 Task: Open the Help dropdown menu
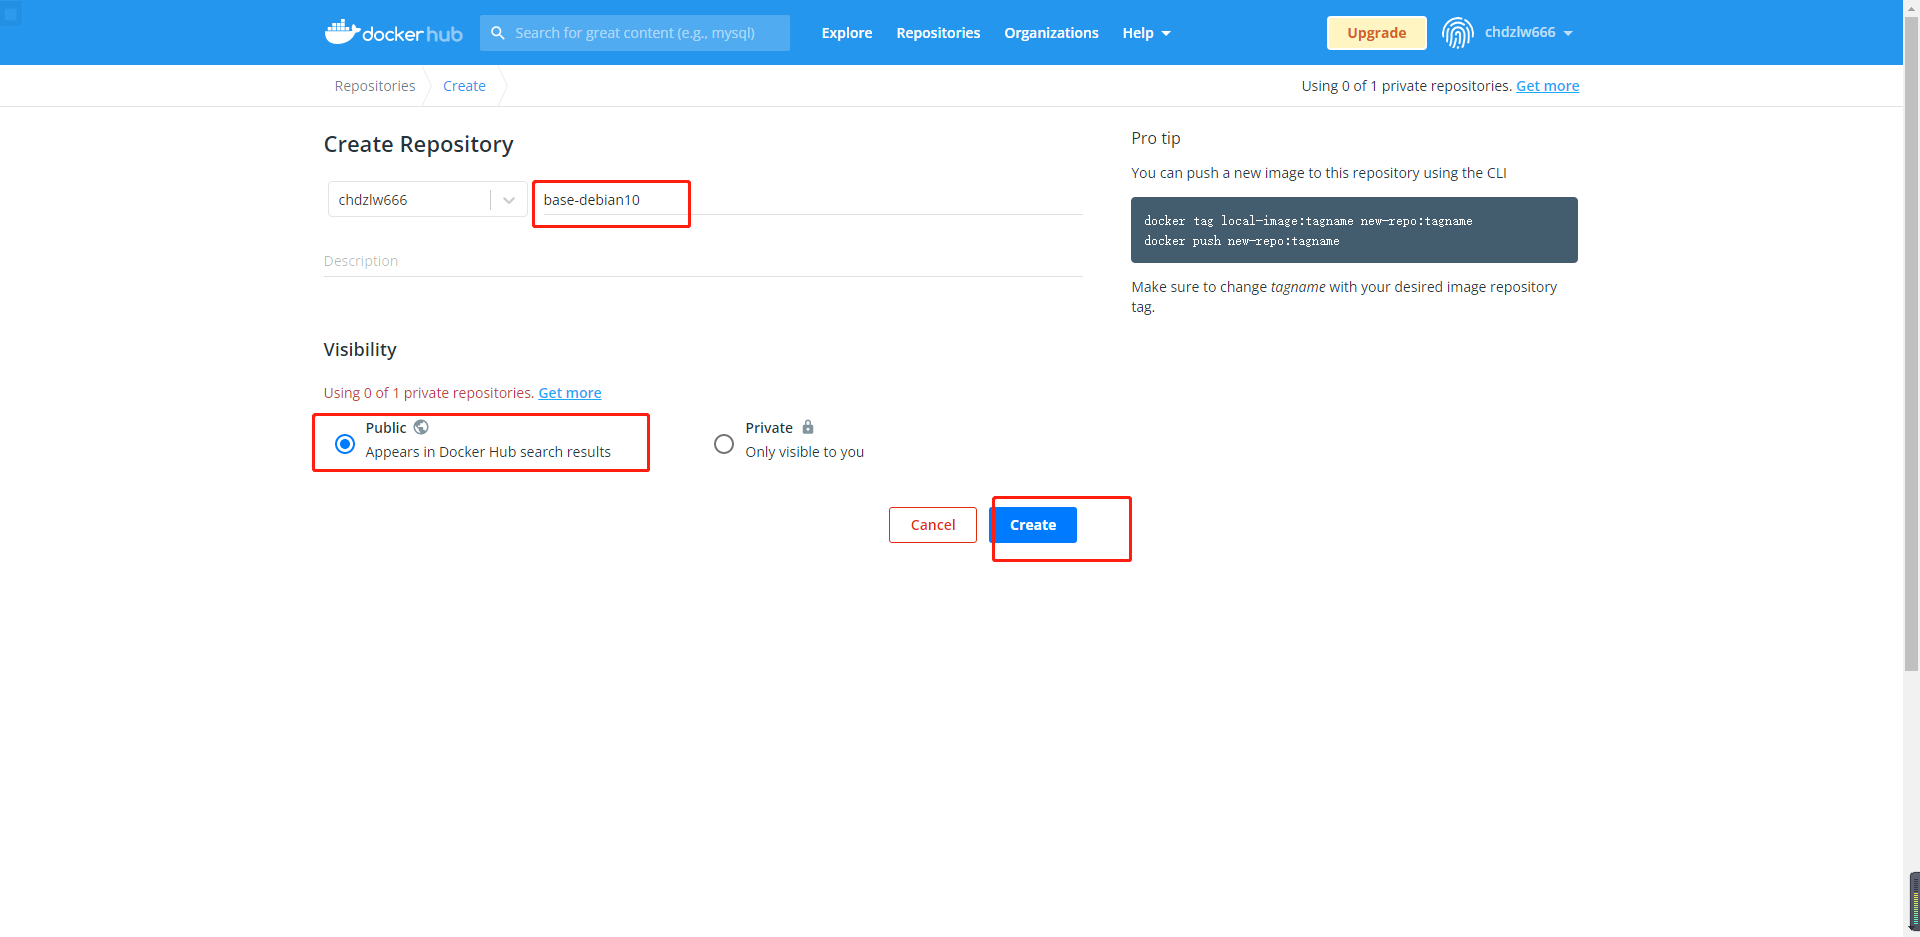click(1146, 33)
